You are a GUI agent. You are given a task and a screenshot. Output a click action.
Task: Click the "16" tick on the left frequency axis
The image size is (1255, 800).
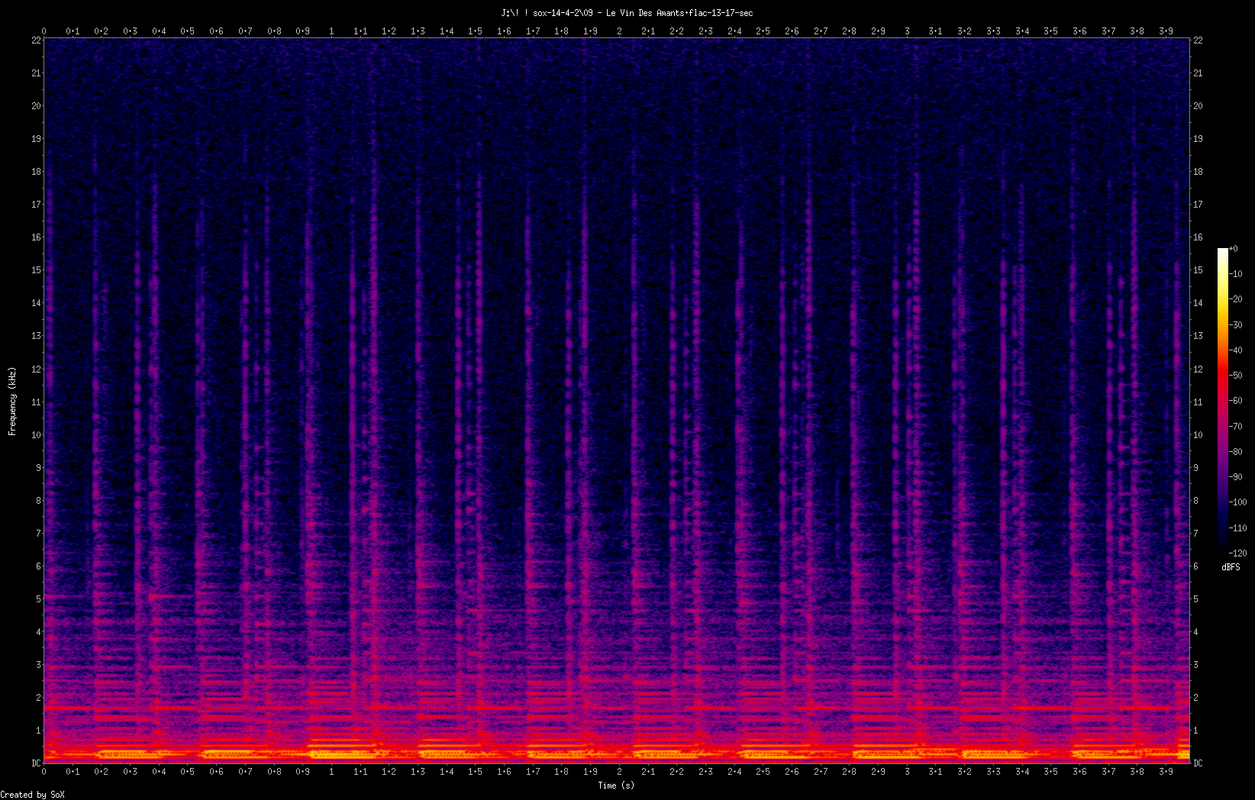click(35, 237)
